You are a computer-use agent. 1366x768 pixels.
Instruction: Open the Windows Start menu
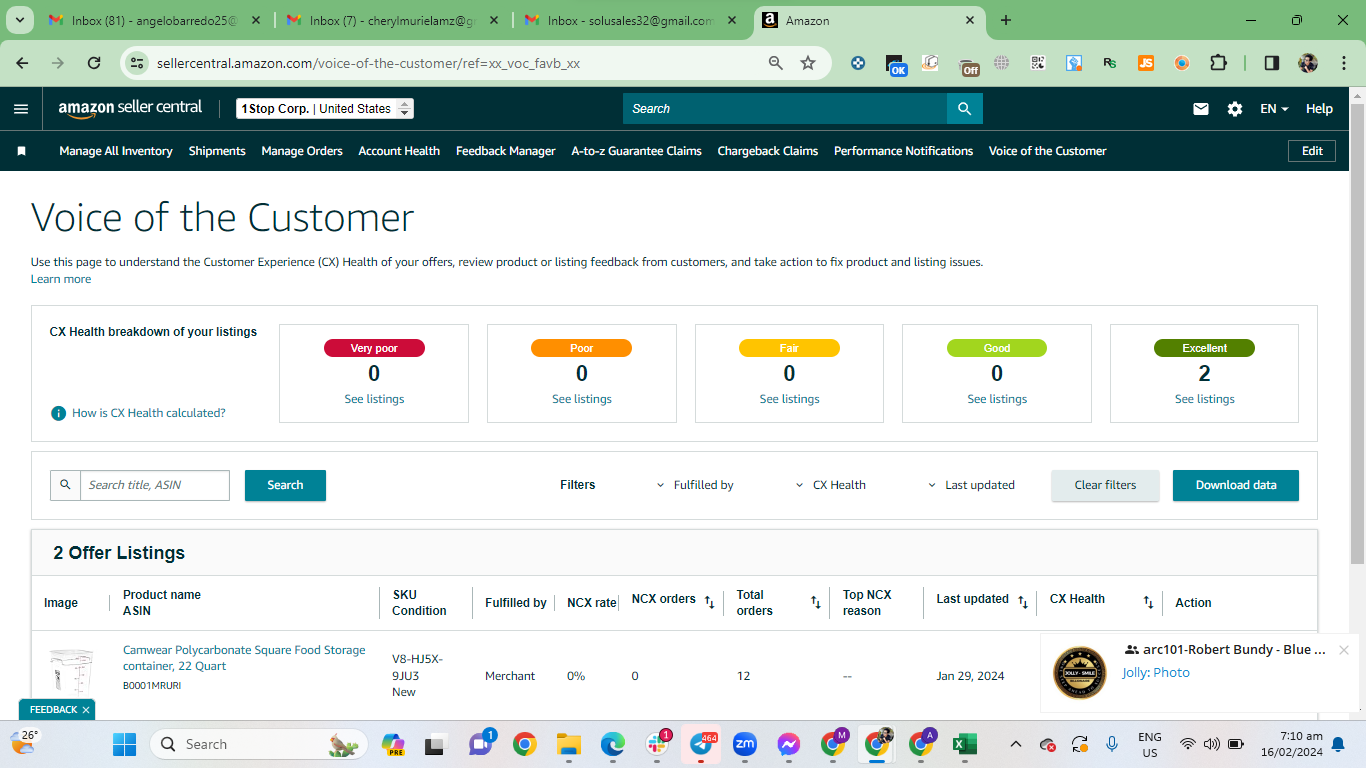click(124, 744)
